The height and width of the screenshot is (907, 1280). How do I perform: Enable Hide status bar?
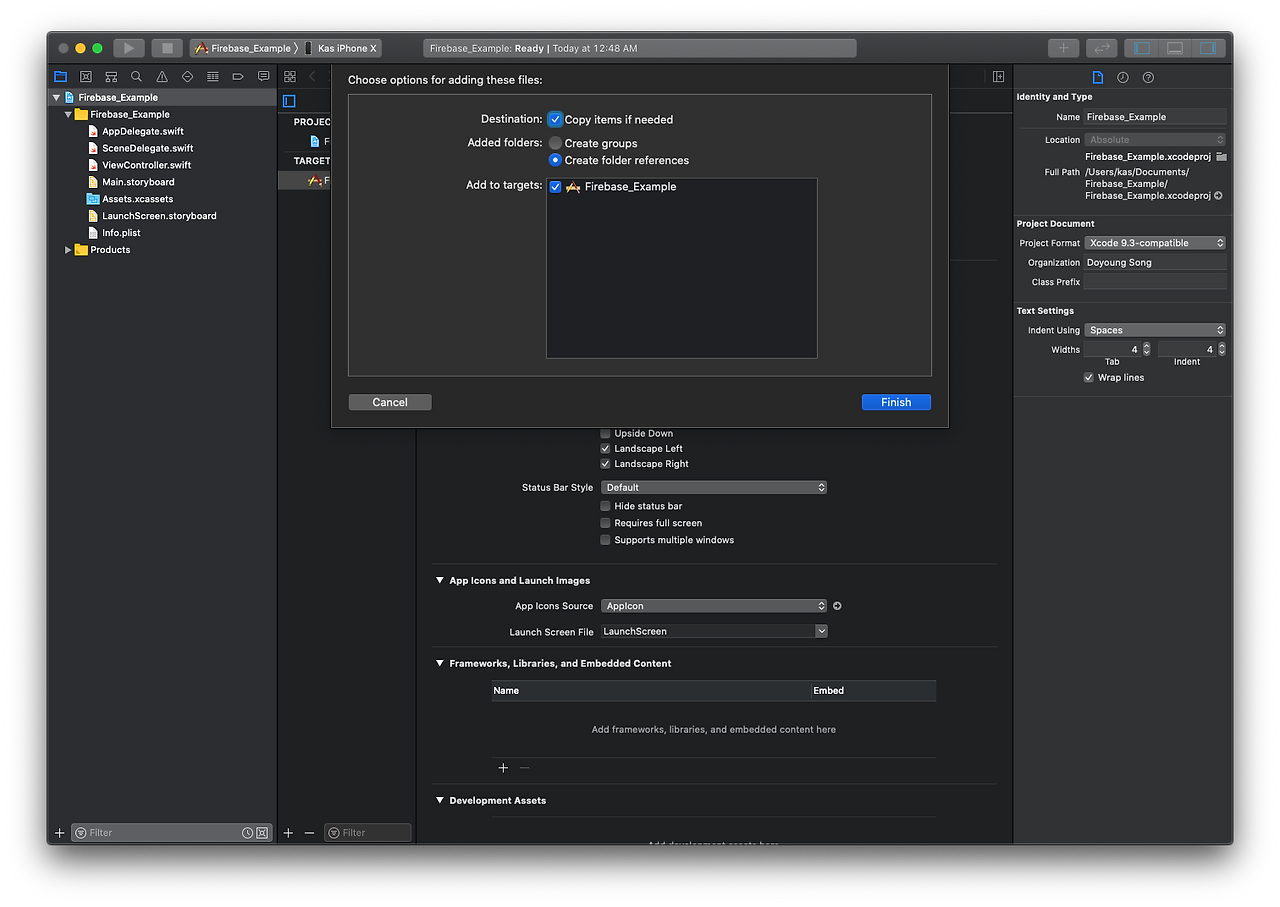[x=605, y=506]
